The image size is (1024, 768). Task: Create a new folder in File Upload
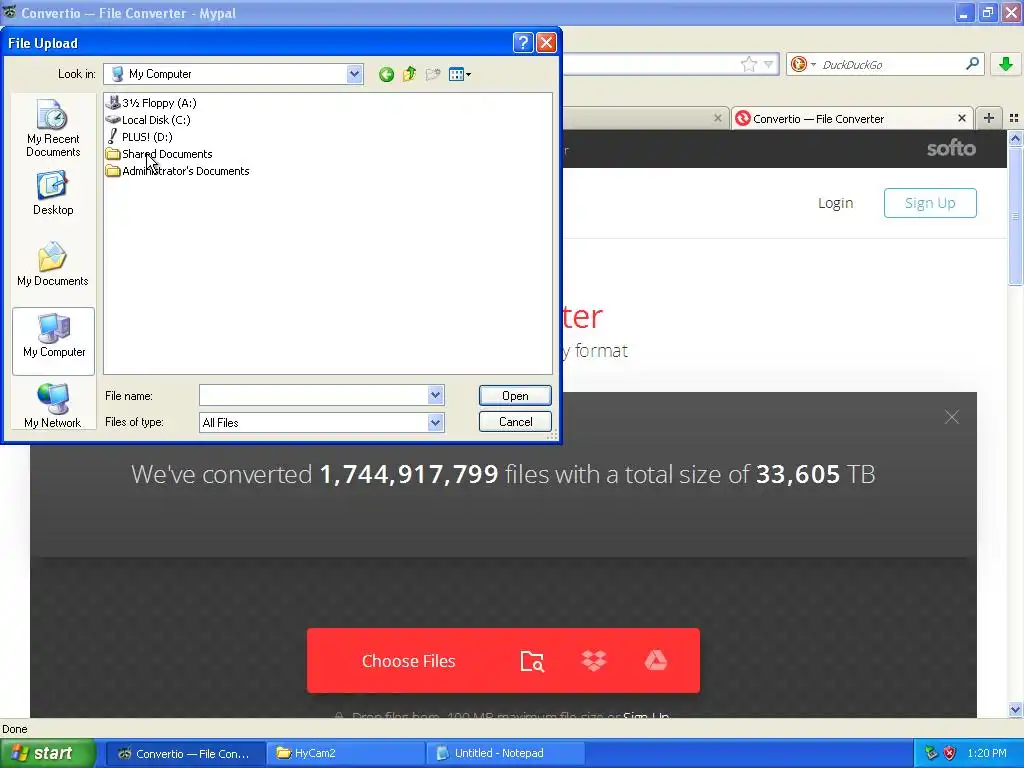coord(432,74)
